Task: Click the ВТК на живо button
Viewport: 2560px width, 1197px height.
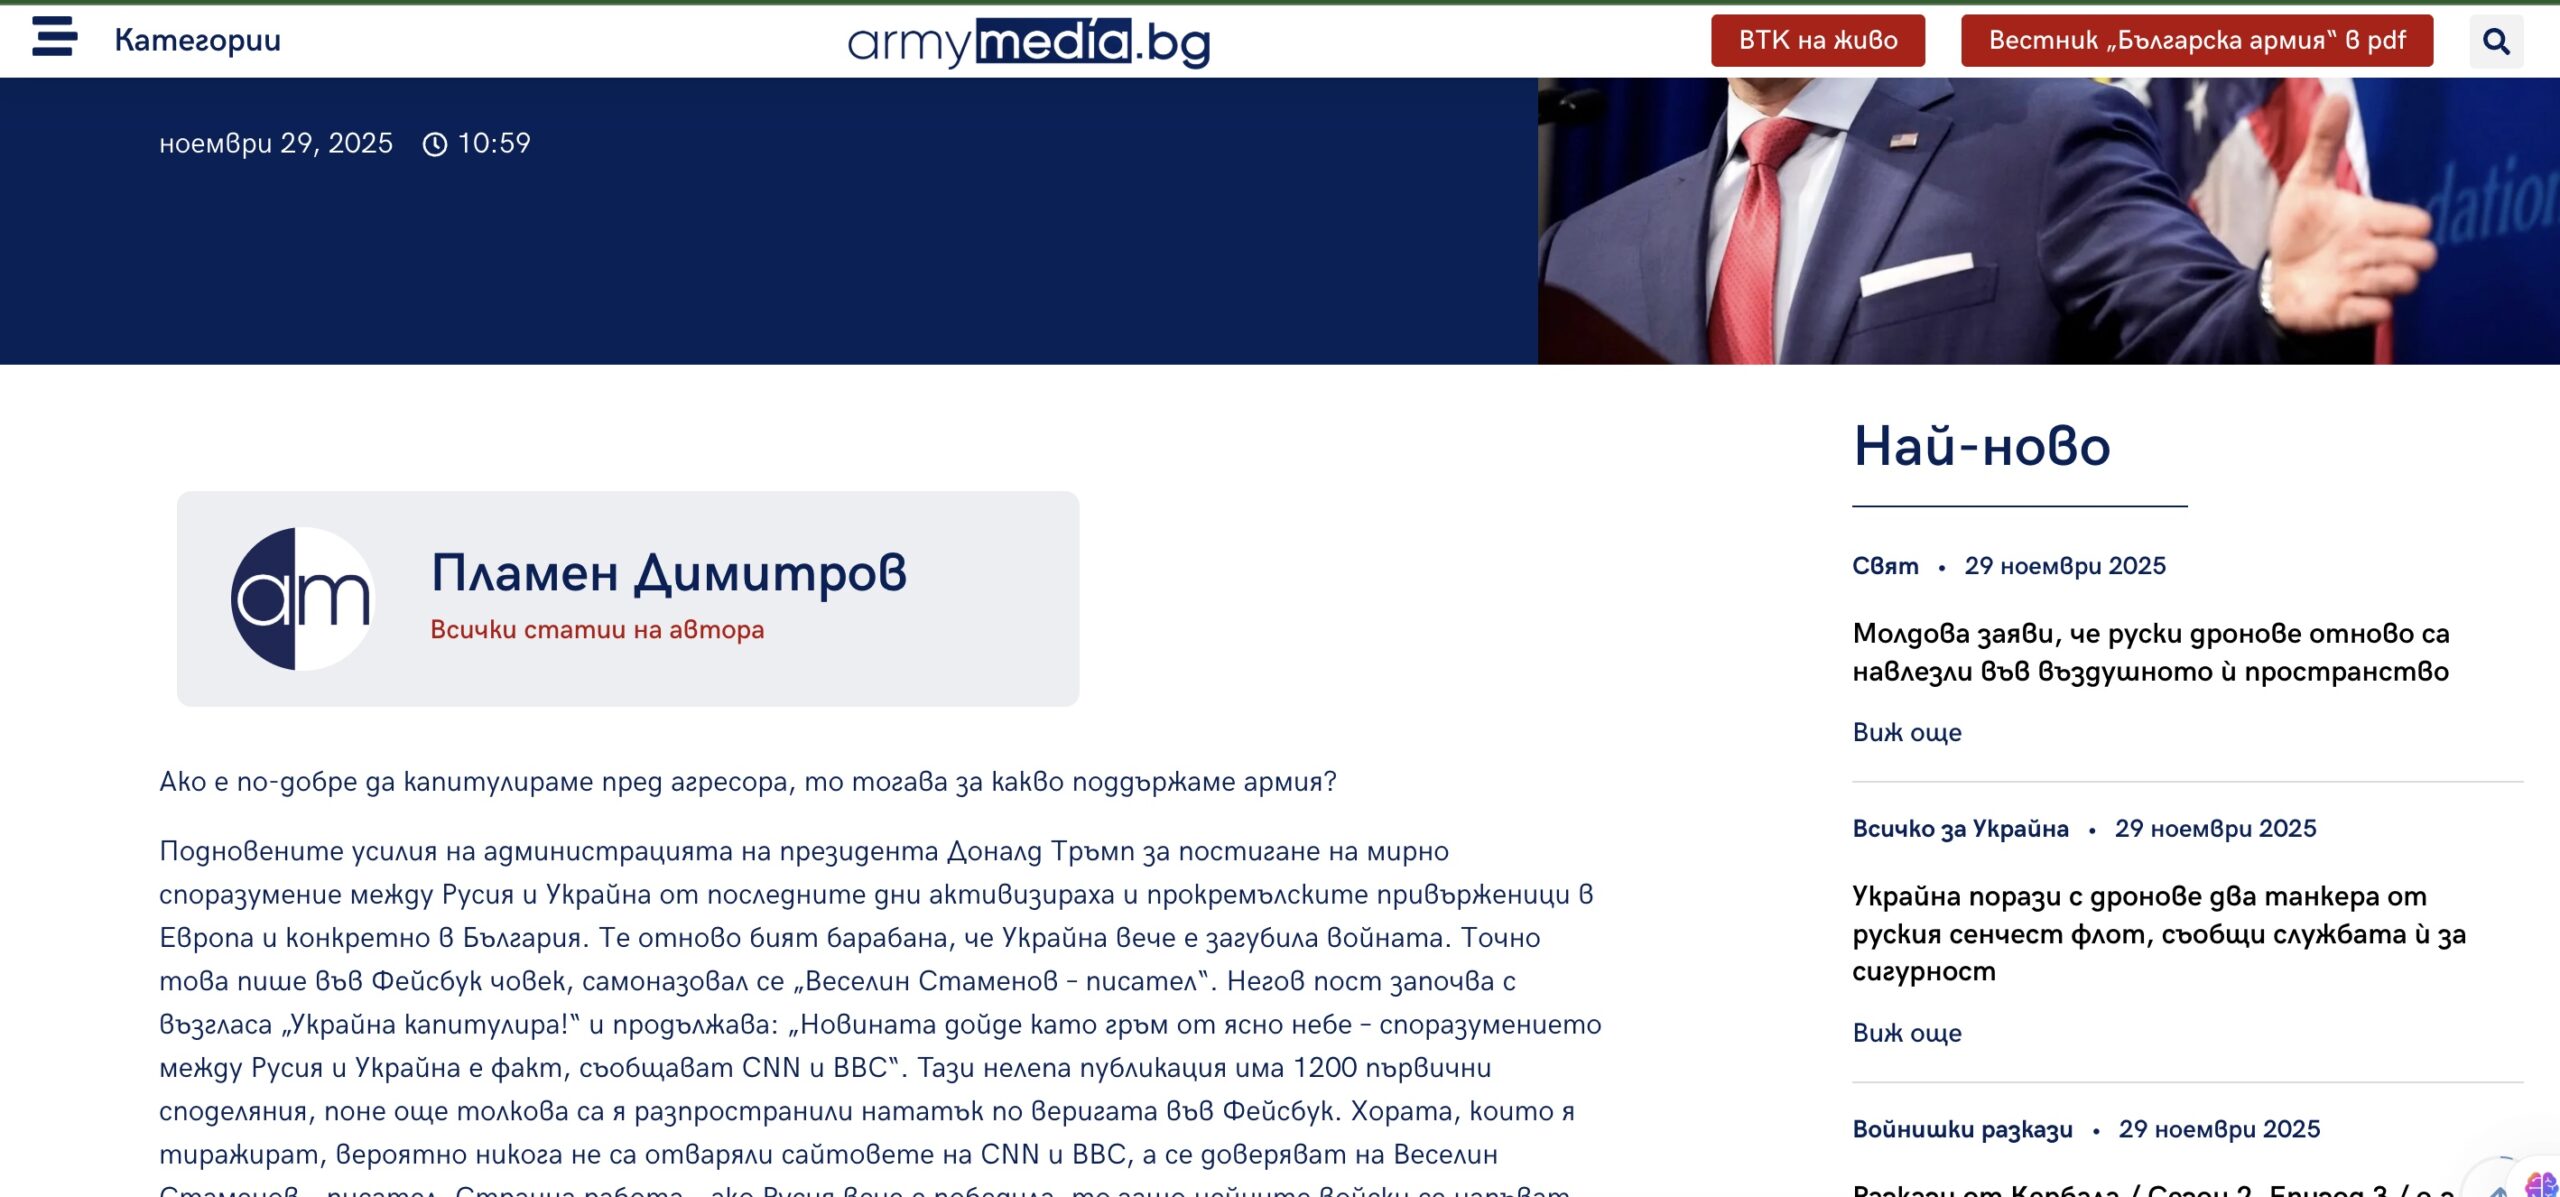Action: (x=1817, y=40)
